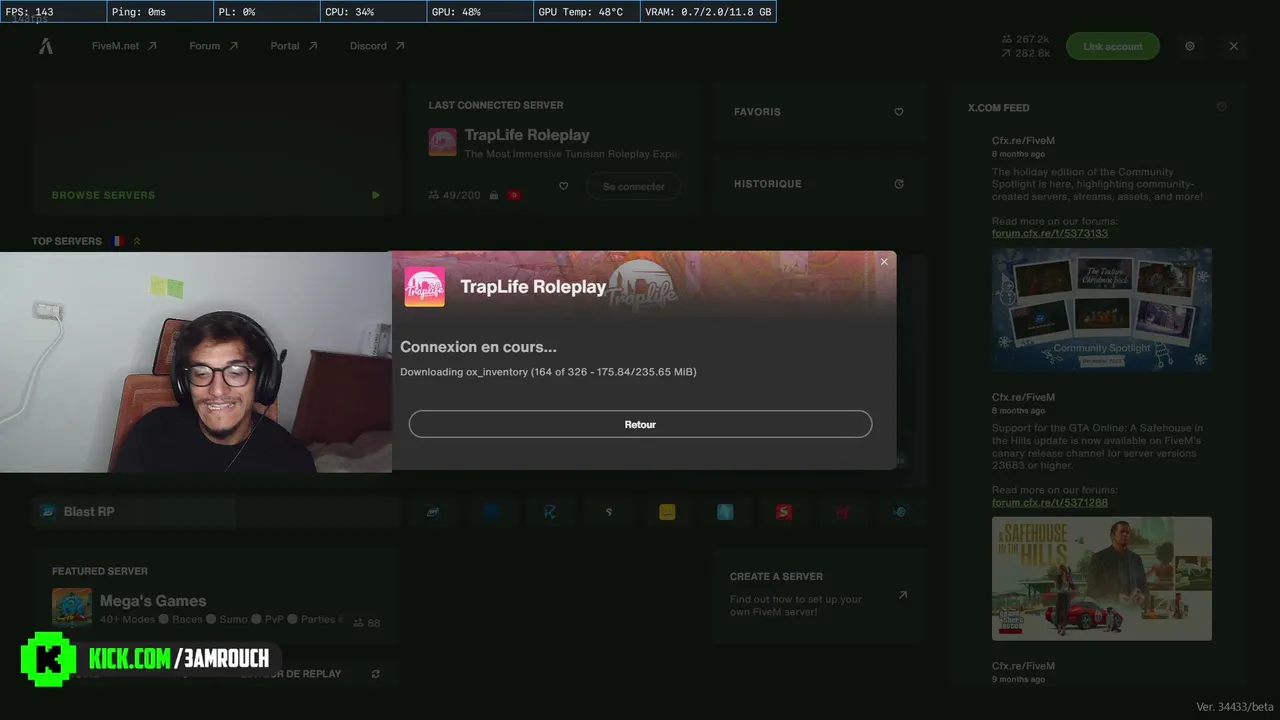
Task: Click the refresh icon beside the replay editor label
Action: (376, 674)
